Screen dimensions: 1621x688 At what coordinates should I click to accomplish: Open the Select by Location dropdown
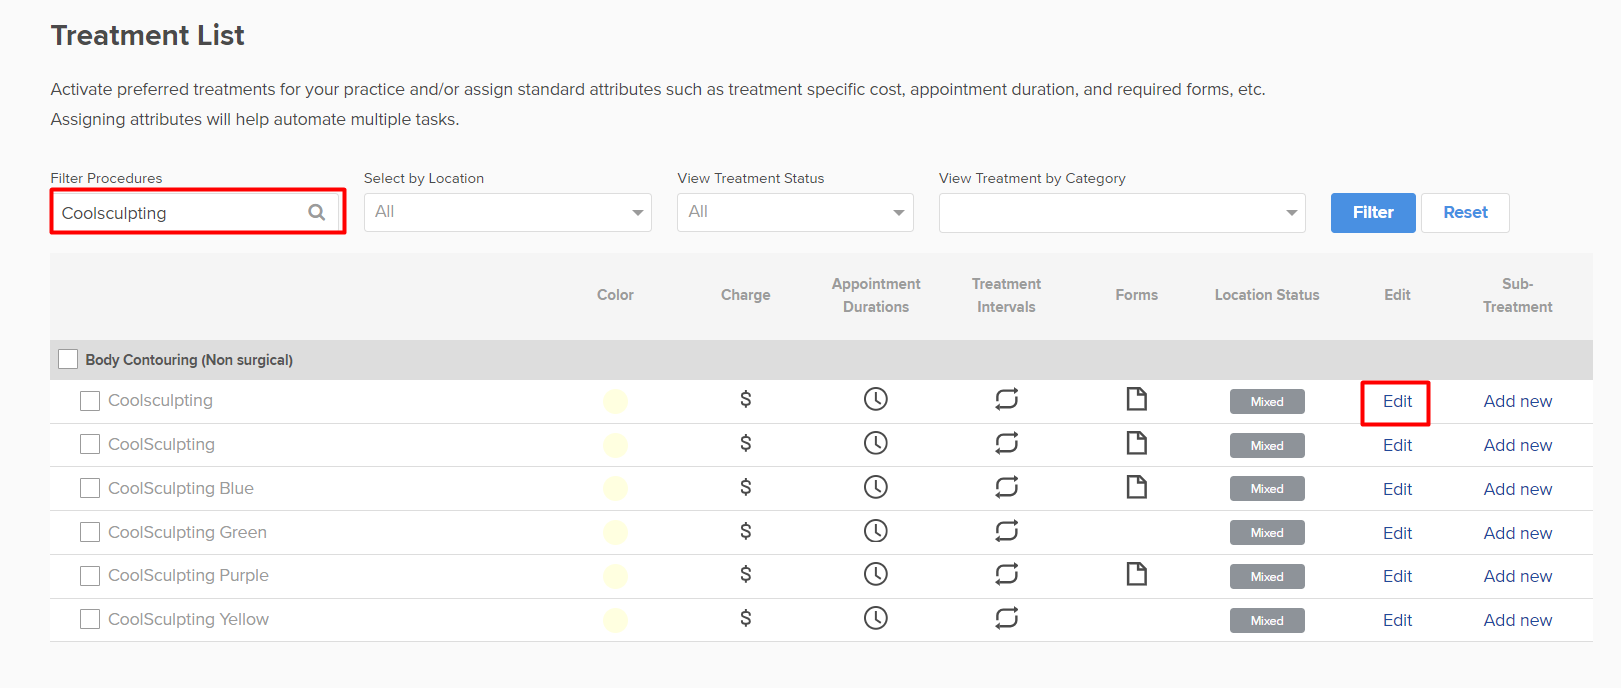(x=508, y=212)
